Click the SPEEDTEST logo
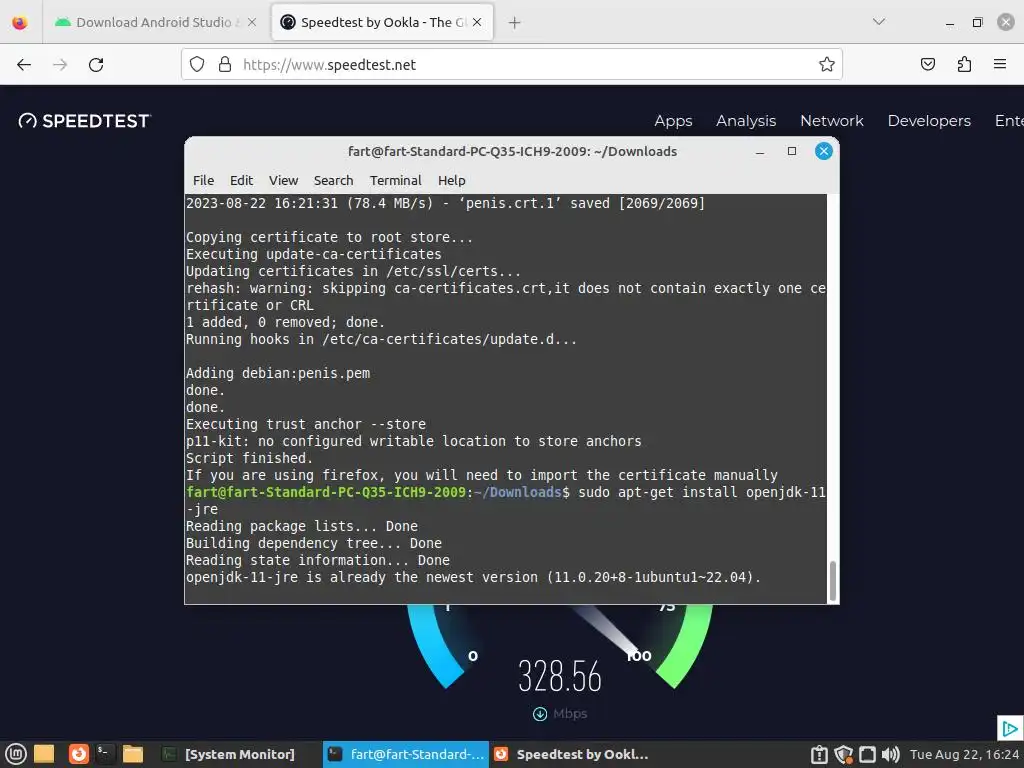Screen dimensions: 1024x768 click(x=84, y=121)
